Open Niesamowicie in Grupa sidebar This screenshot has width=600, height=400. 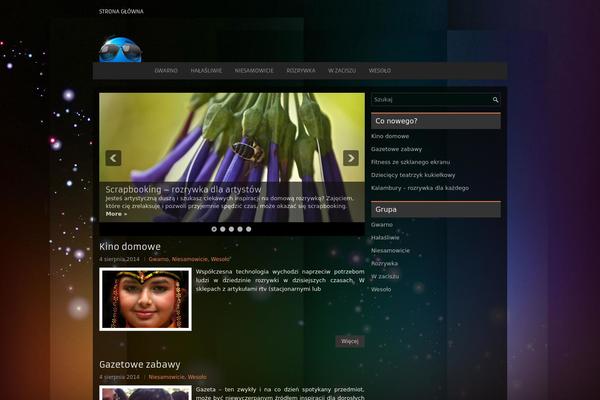click(x=390, y=250)
